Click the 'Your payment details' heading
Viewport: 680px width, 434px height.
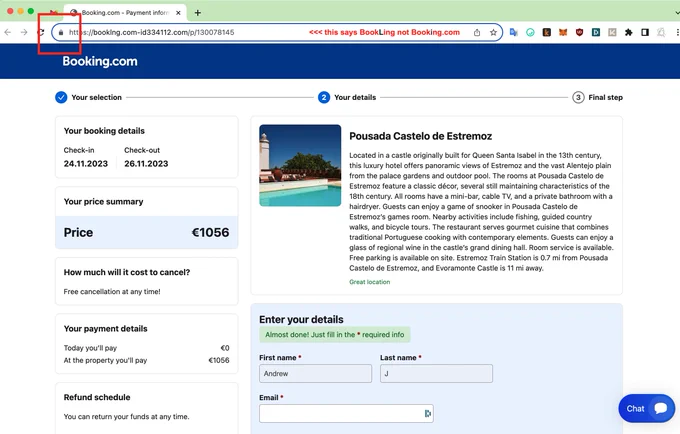pos(105,329)
